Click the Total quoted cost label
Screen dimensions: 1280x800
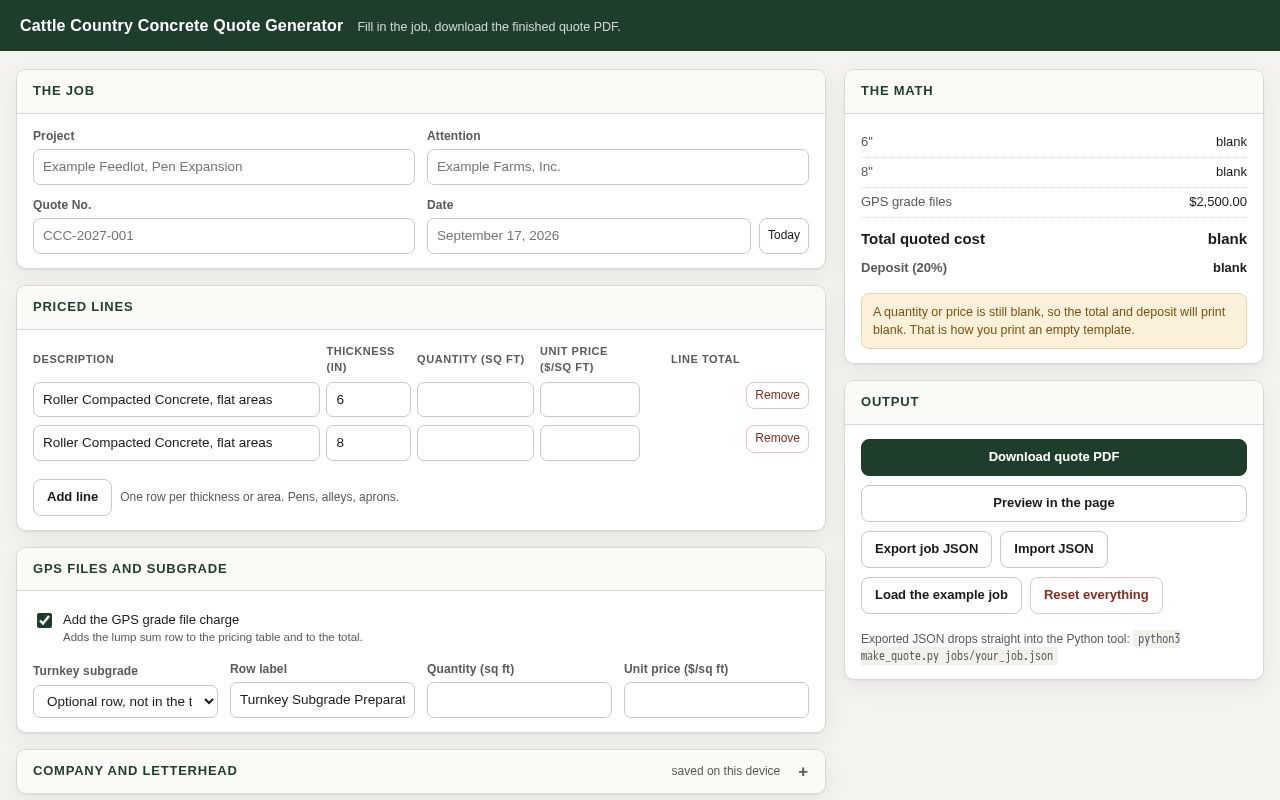click(923, 239)
